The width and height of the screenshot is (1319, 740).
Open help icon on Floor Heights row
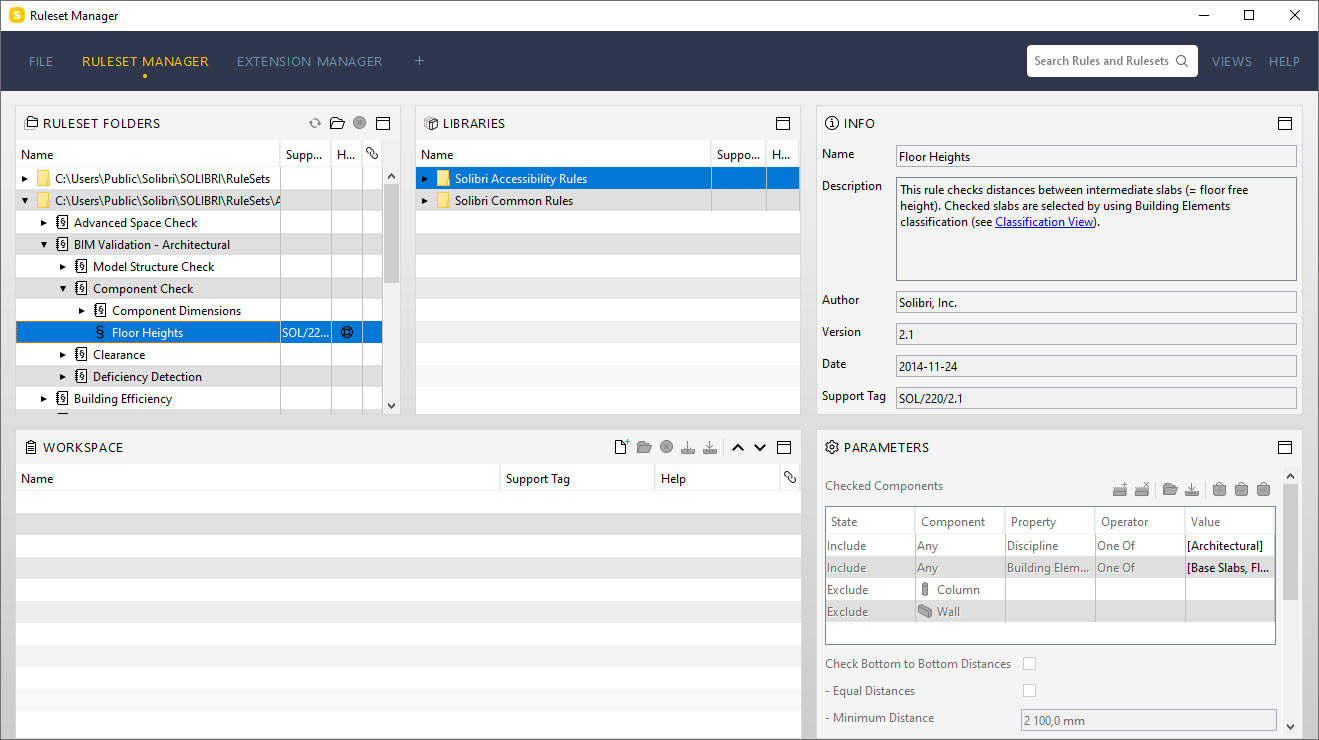click(x=347, y=332)
